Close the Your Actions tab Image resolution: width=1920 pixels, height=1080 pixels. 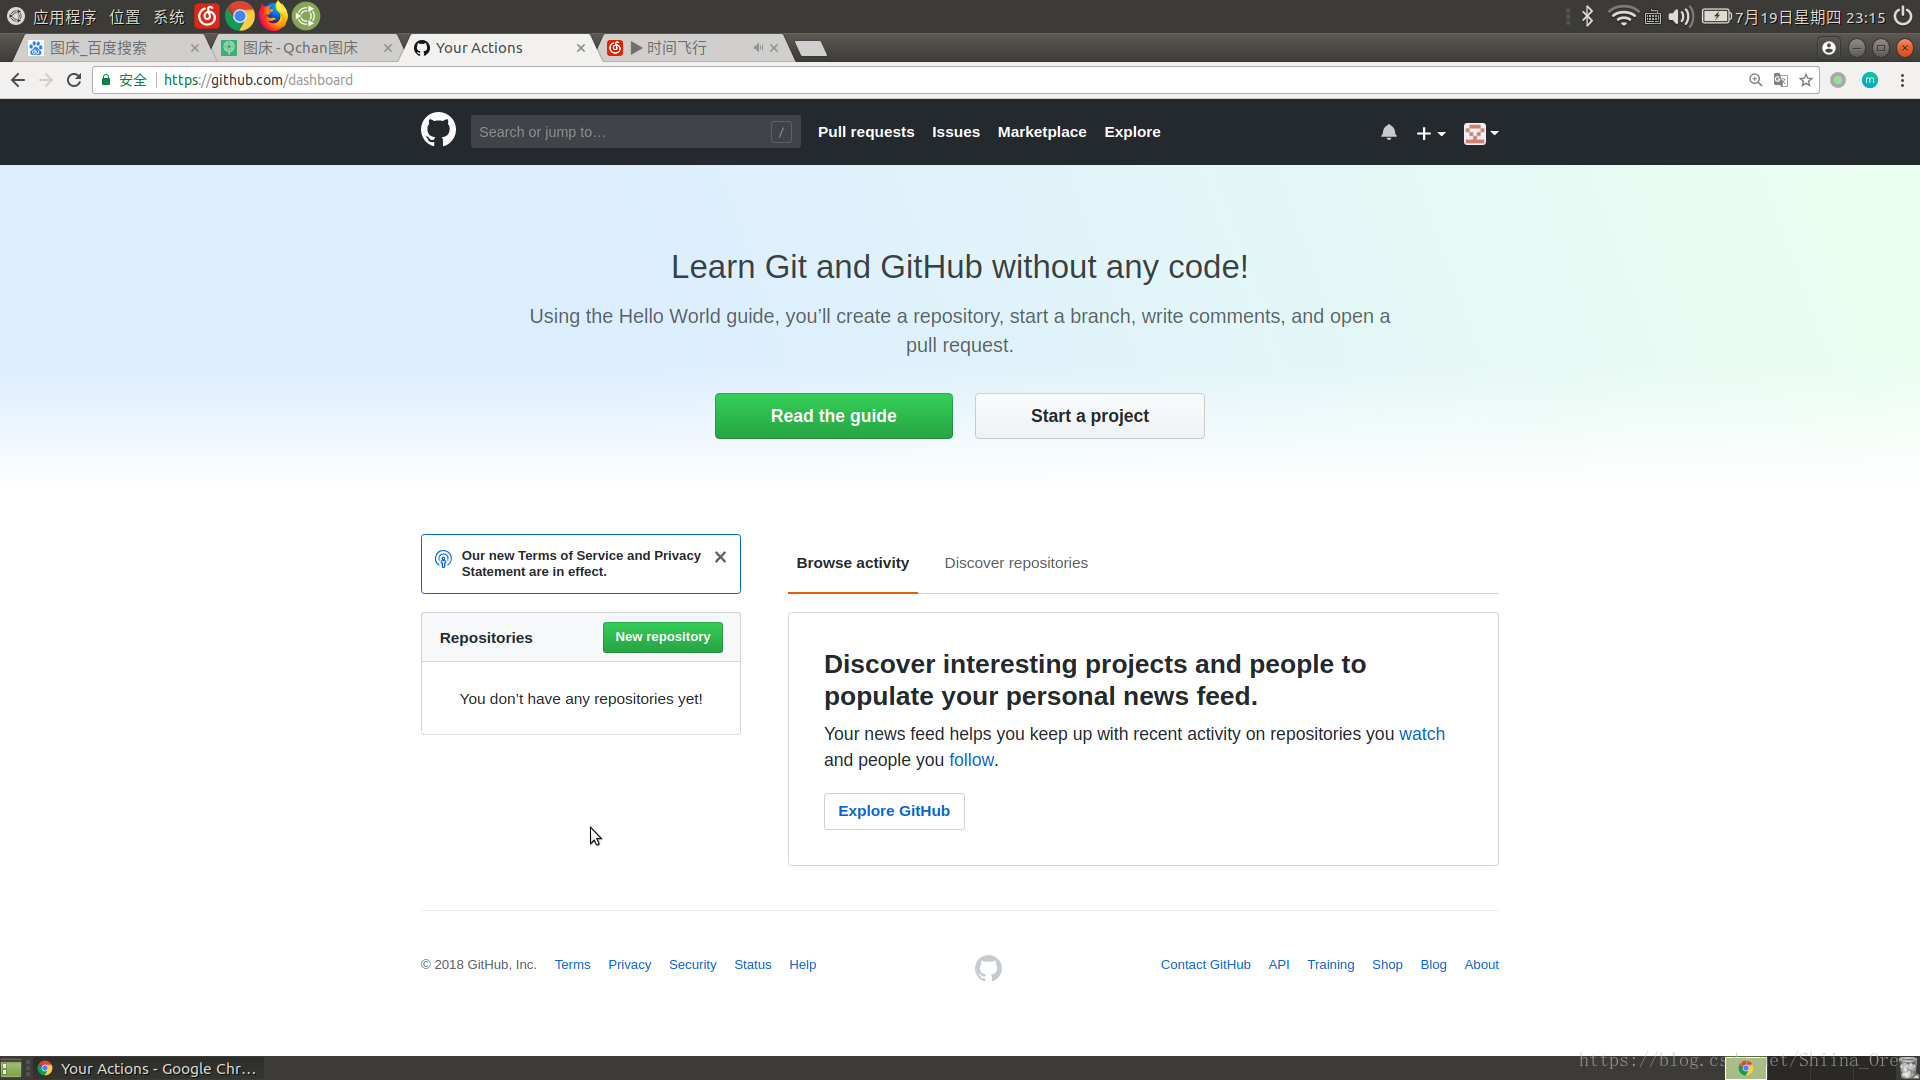click(x=581, y=48)
